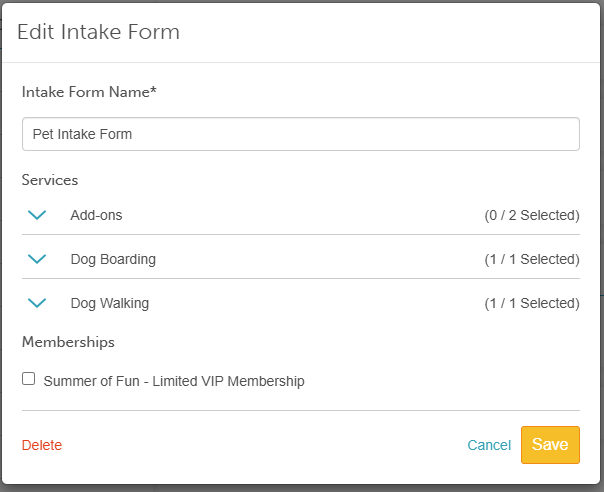
Task: Expand the Dog Boarding chevron arrow
Action: coord(37,259)
